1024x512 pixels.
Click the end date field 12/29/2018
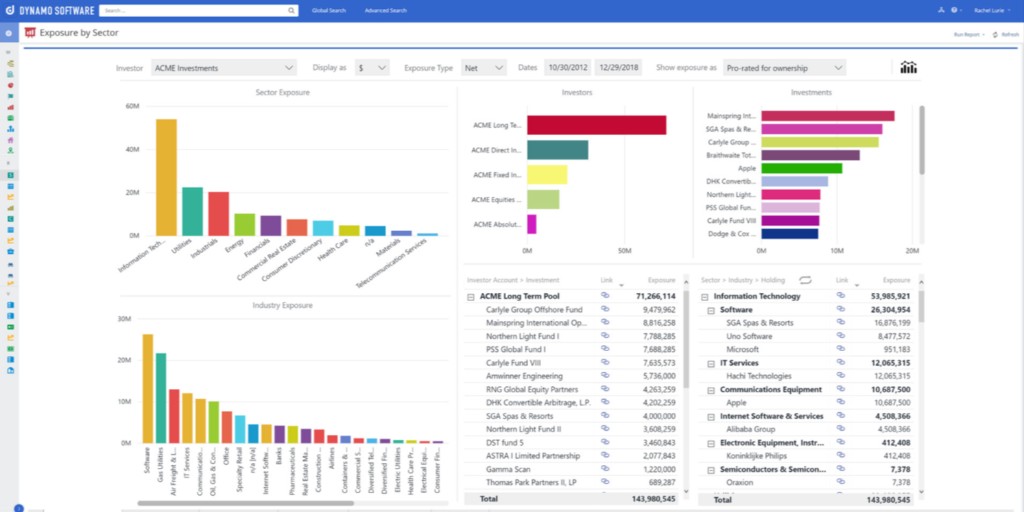(x=618, y=68)
